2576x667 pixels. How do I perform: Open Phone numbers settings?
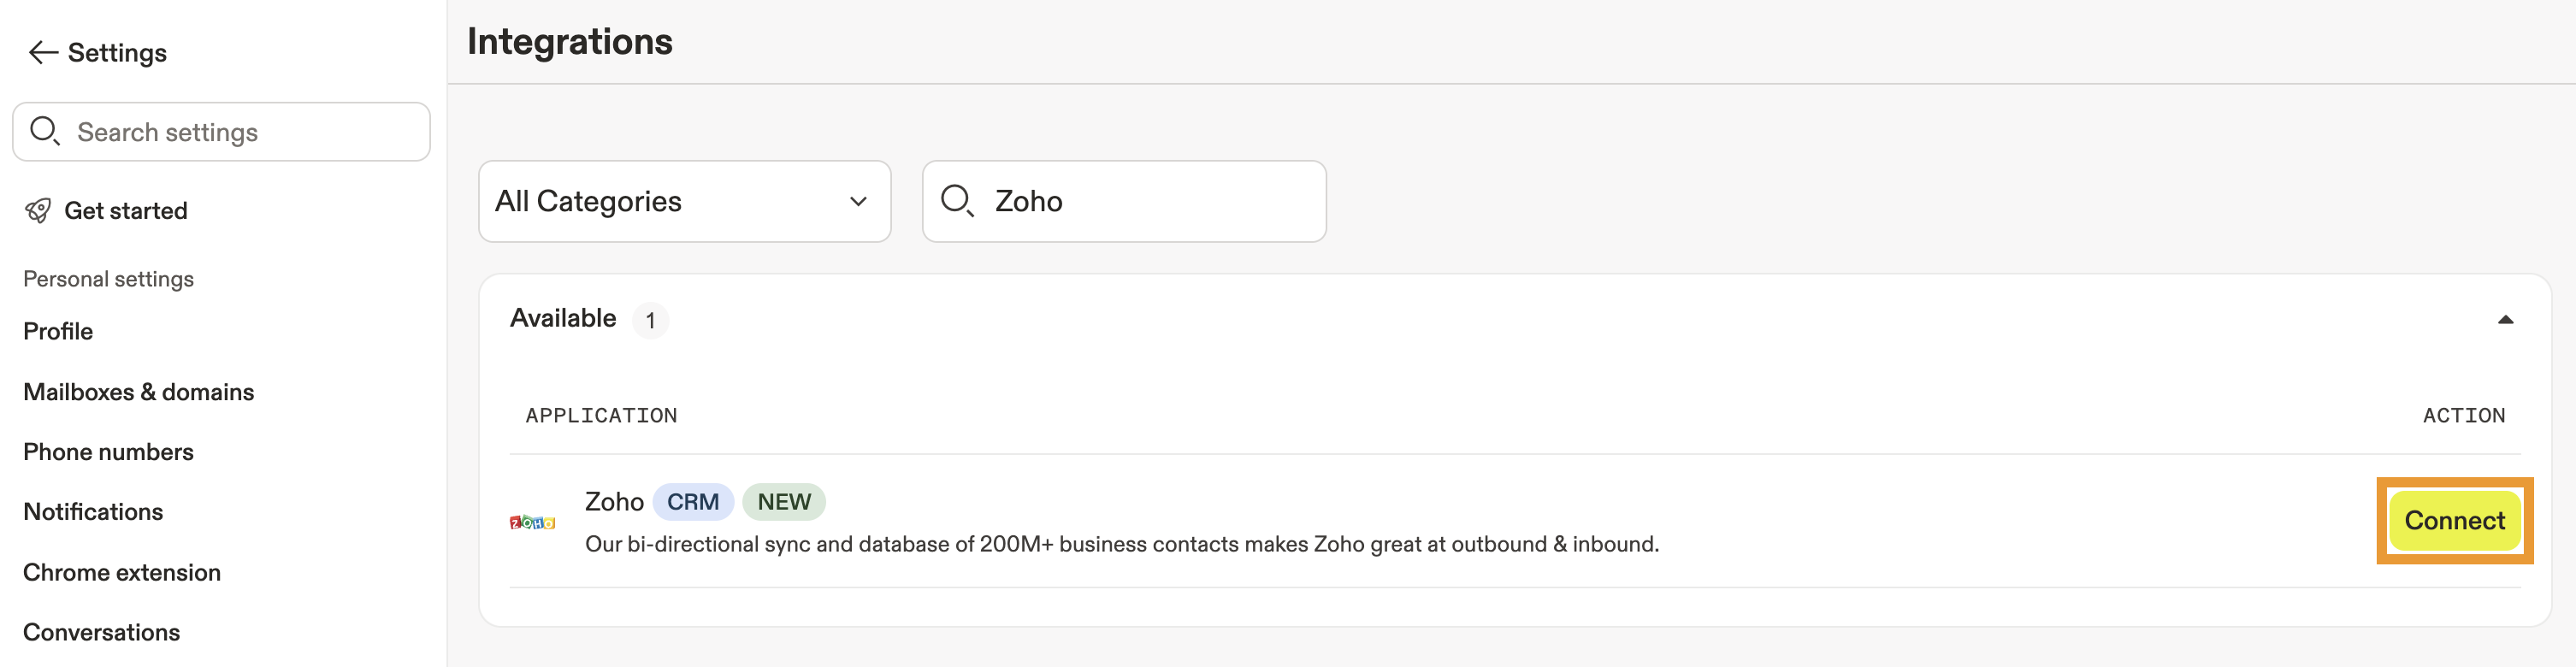(x=108, y=452)
